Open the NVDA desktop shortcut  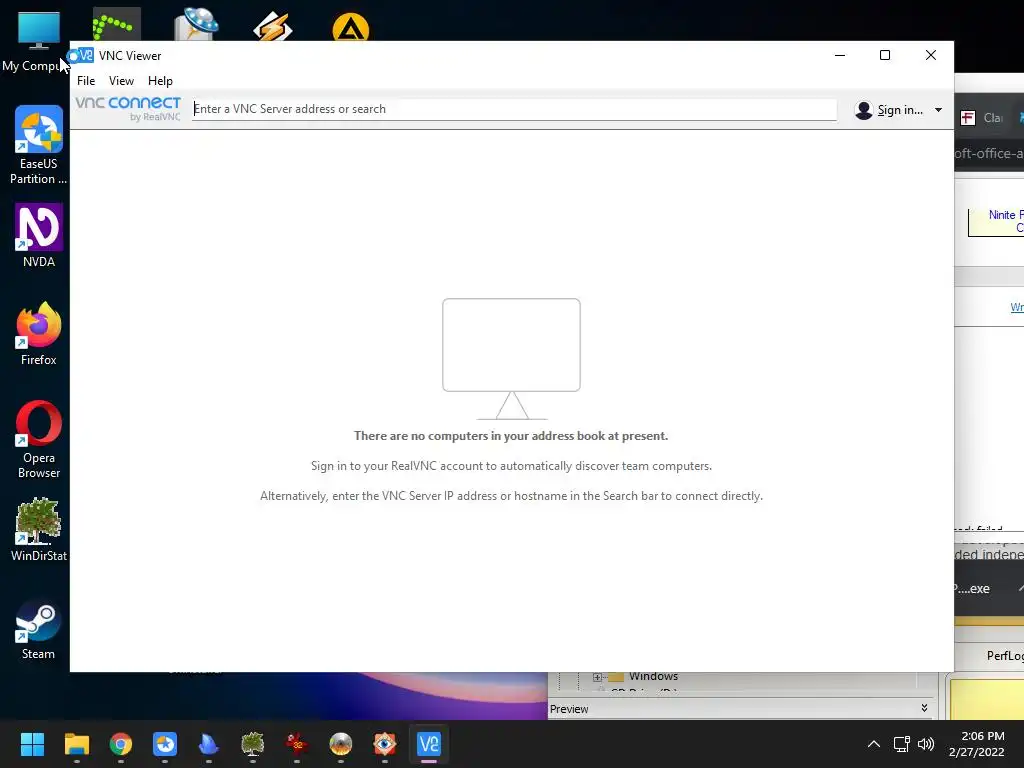click(39, 236)
